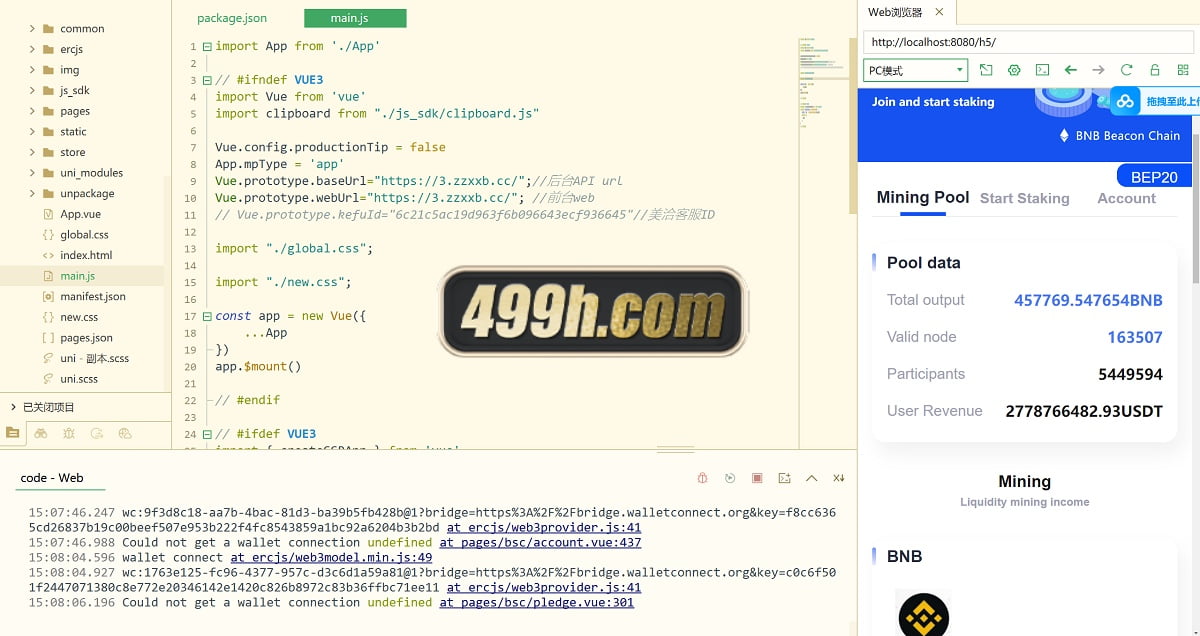Open App.vue in the file tree
This screenshot has height=636, width=1200.
tap(80, 214)
